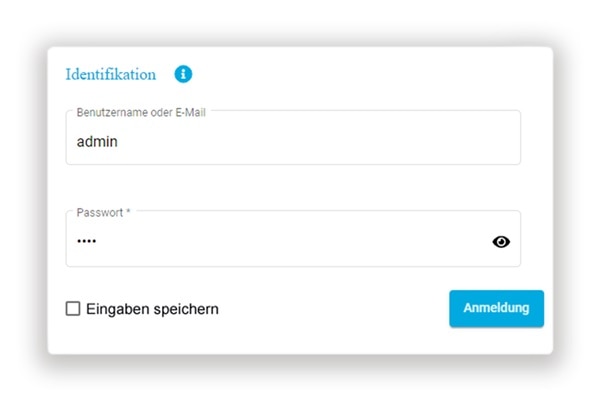
Task: Focus the Passwort input field
Action: (280, 241)
